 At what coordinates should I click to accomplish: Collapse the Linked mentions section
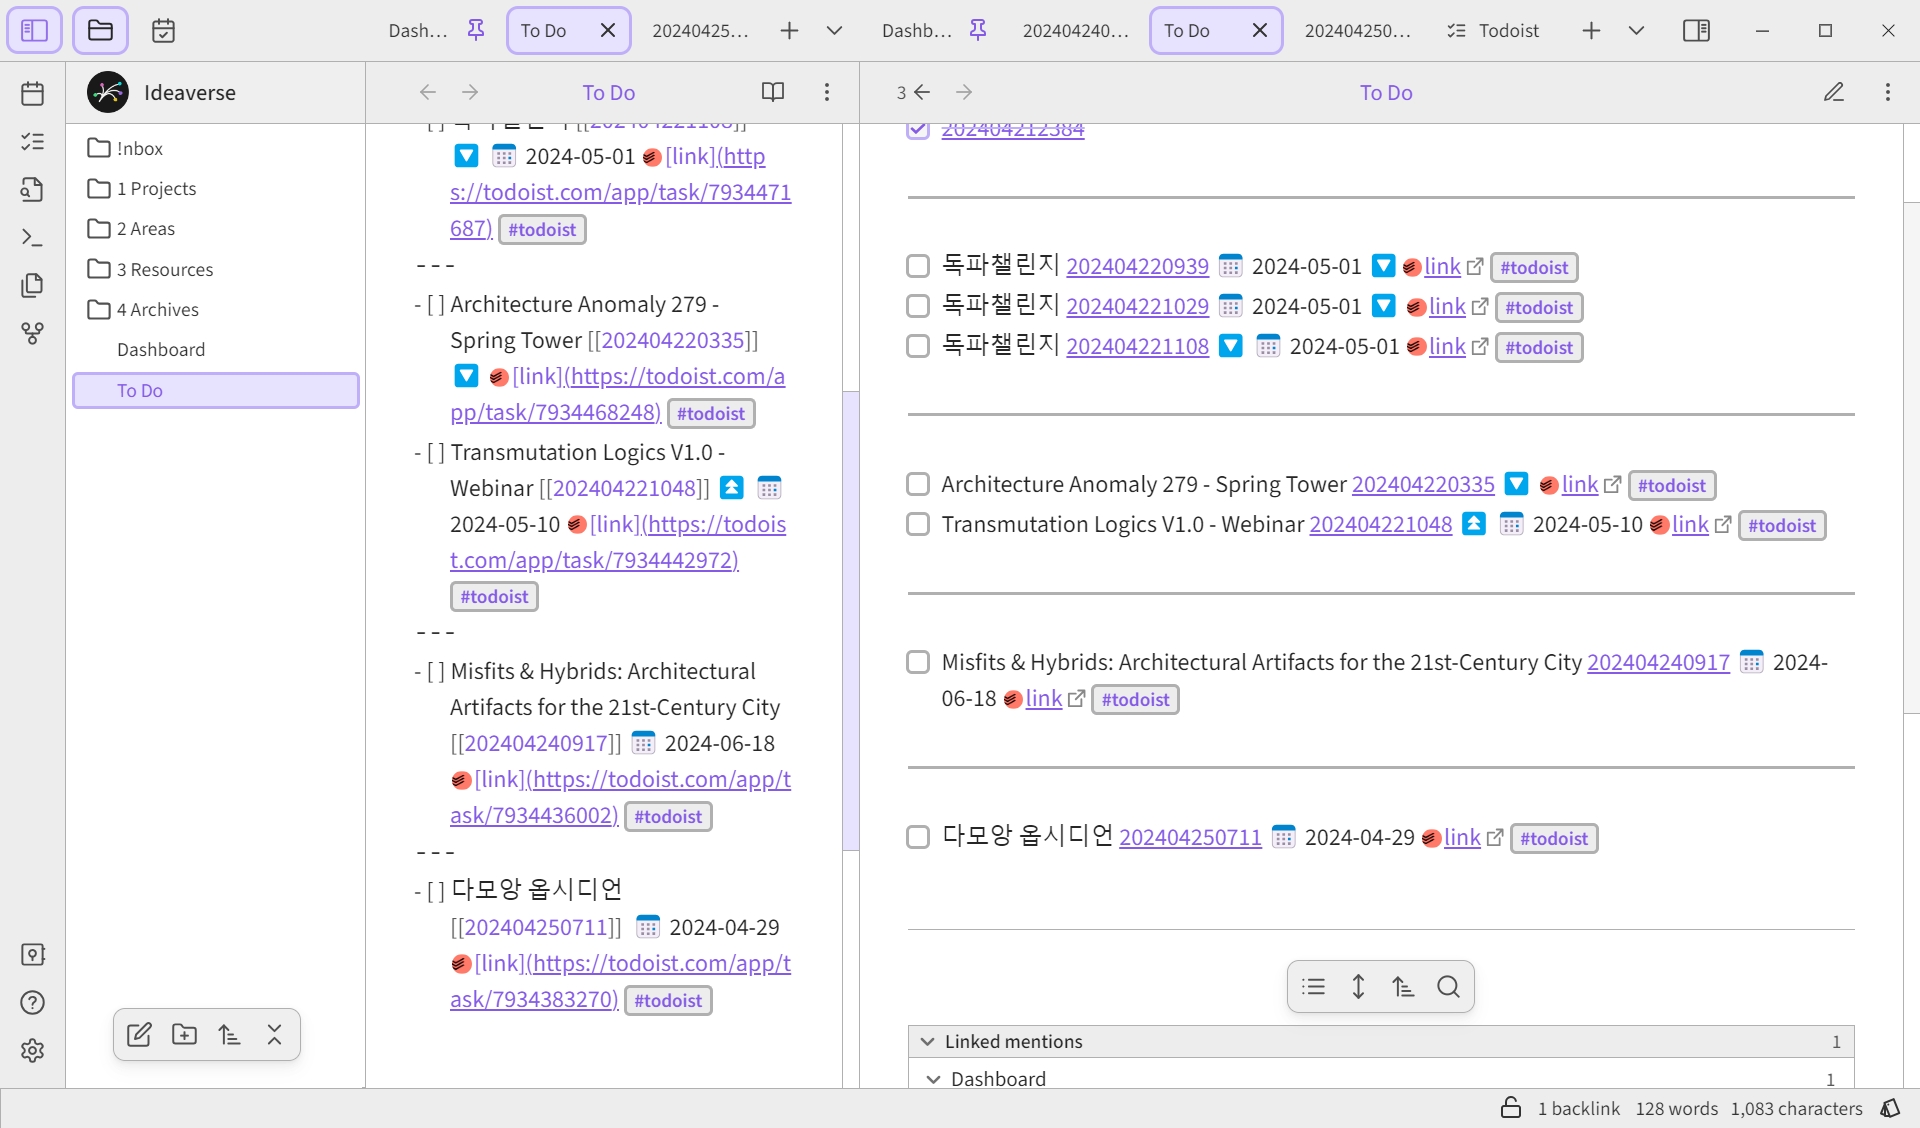coord(927,1041)
